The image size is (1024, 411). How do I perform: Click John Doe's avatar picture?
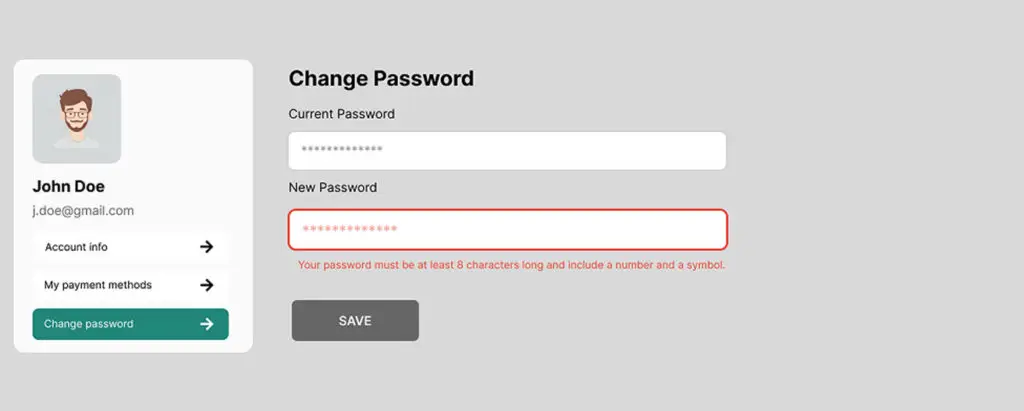point(77,119)
